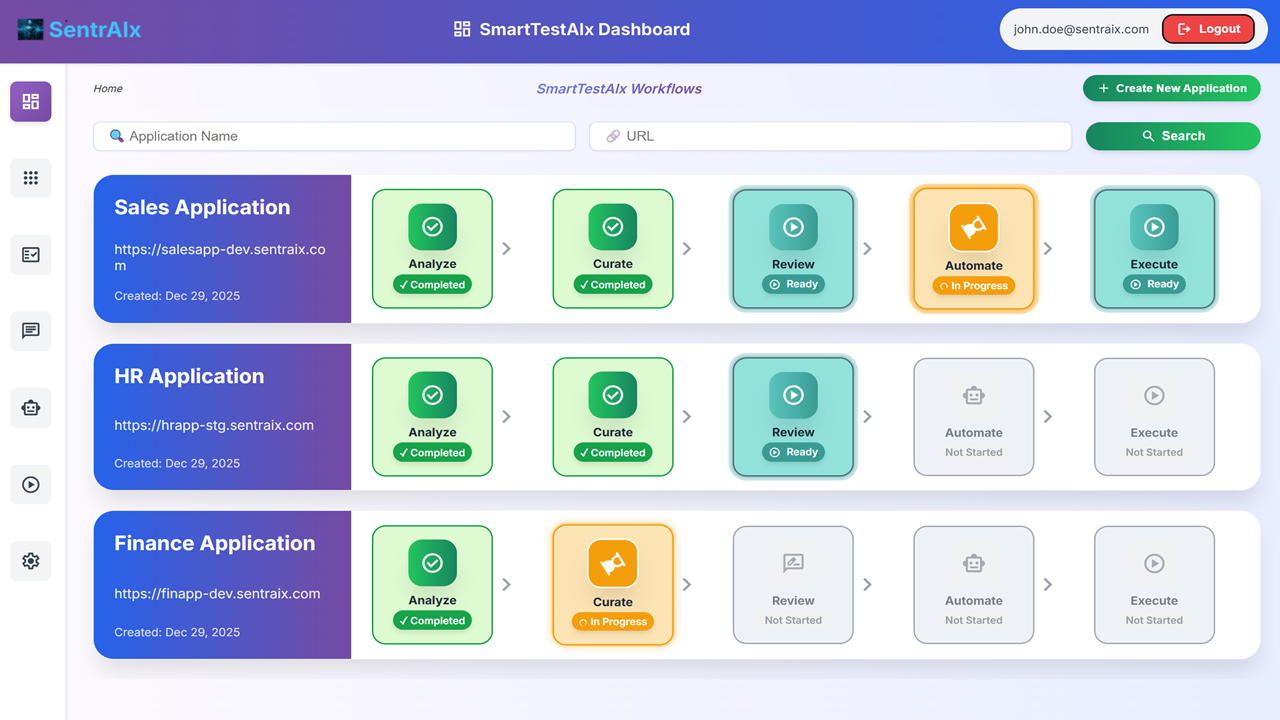Click john.doe@sentraix.com user email

1081,29
